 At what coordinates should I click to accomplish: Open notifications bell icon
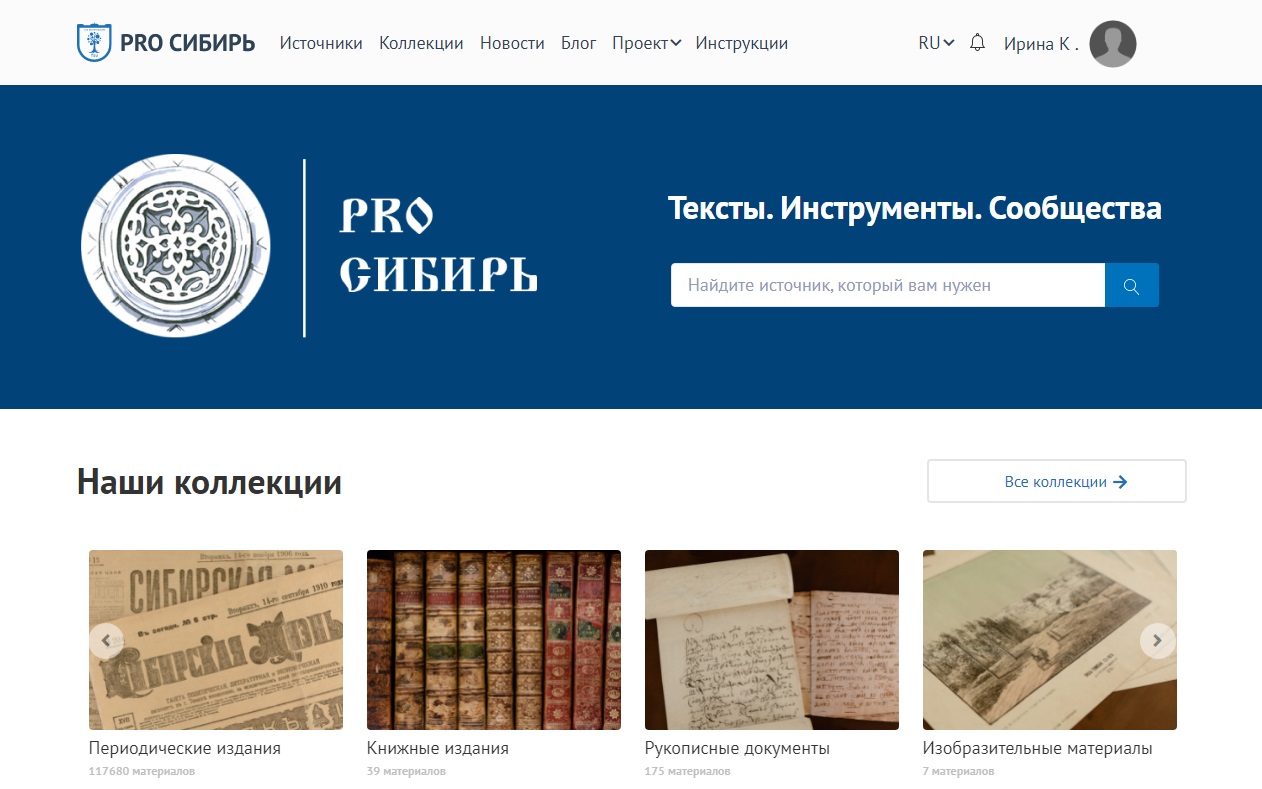[978, 43]
